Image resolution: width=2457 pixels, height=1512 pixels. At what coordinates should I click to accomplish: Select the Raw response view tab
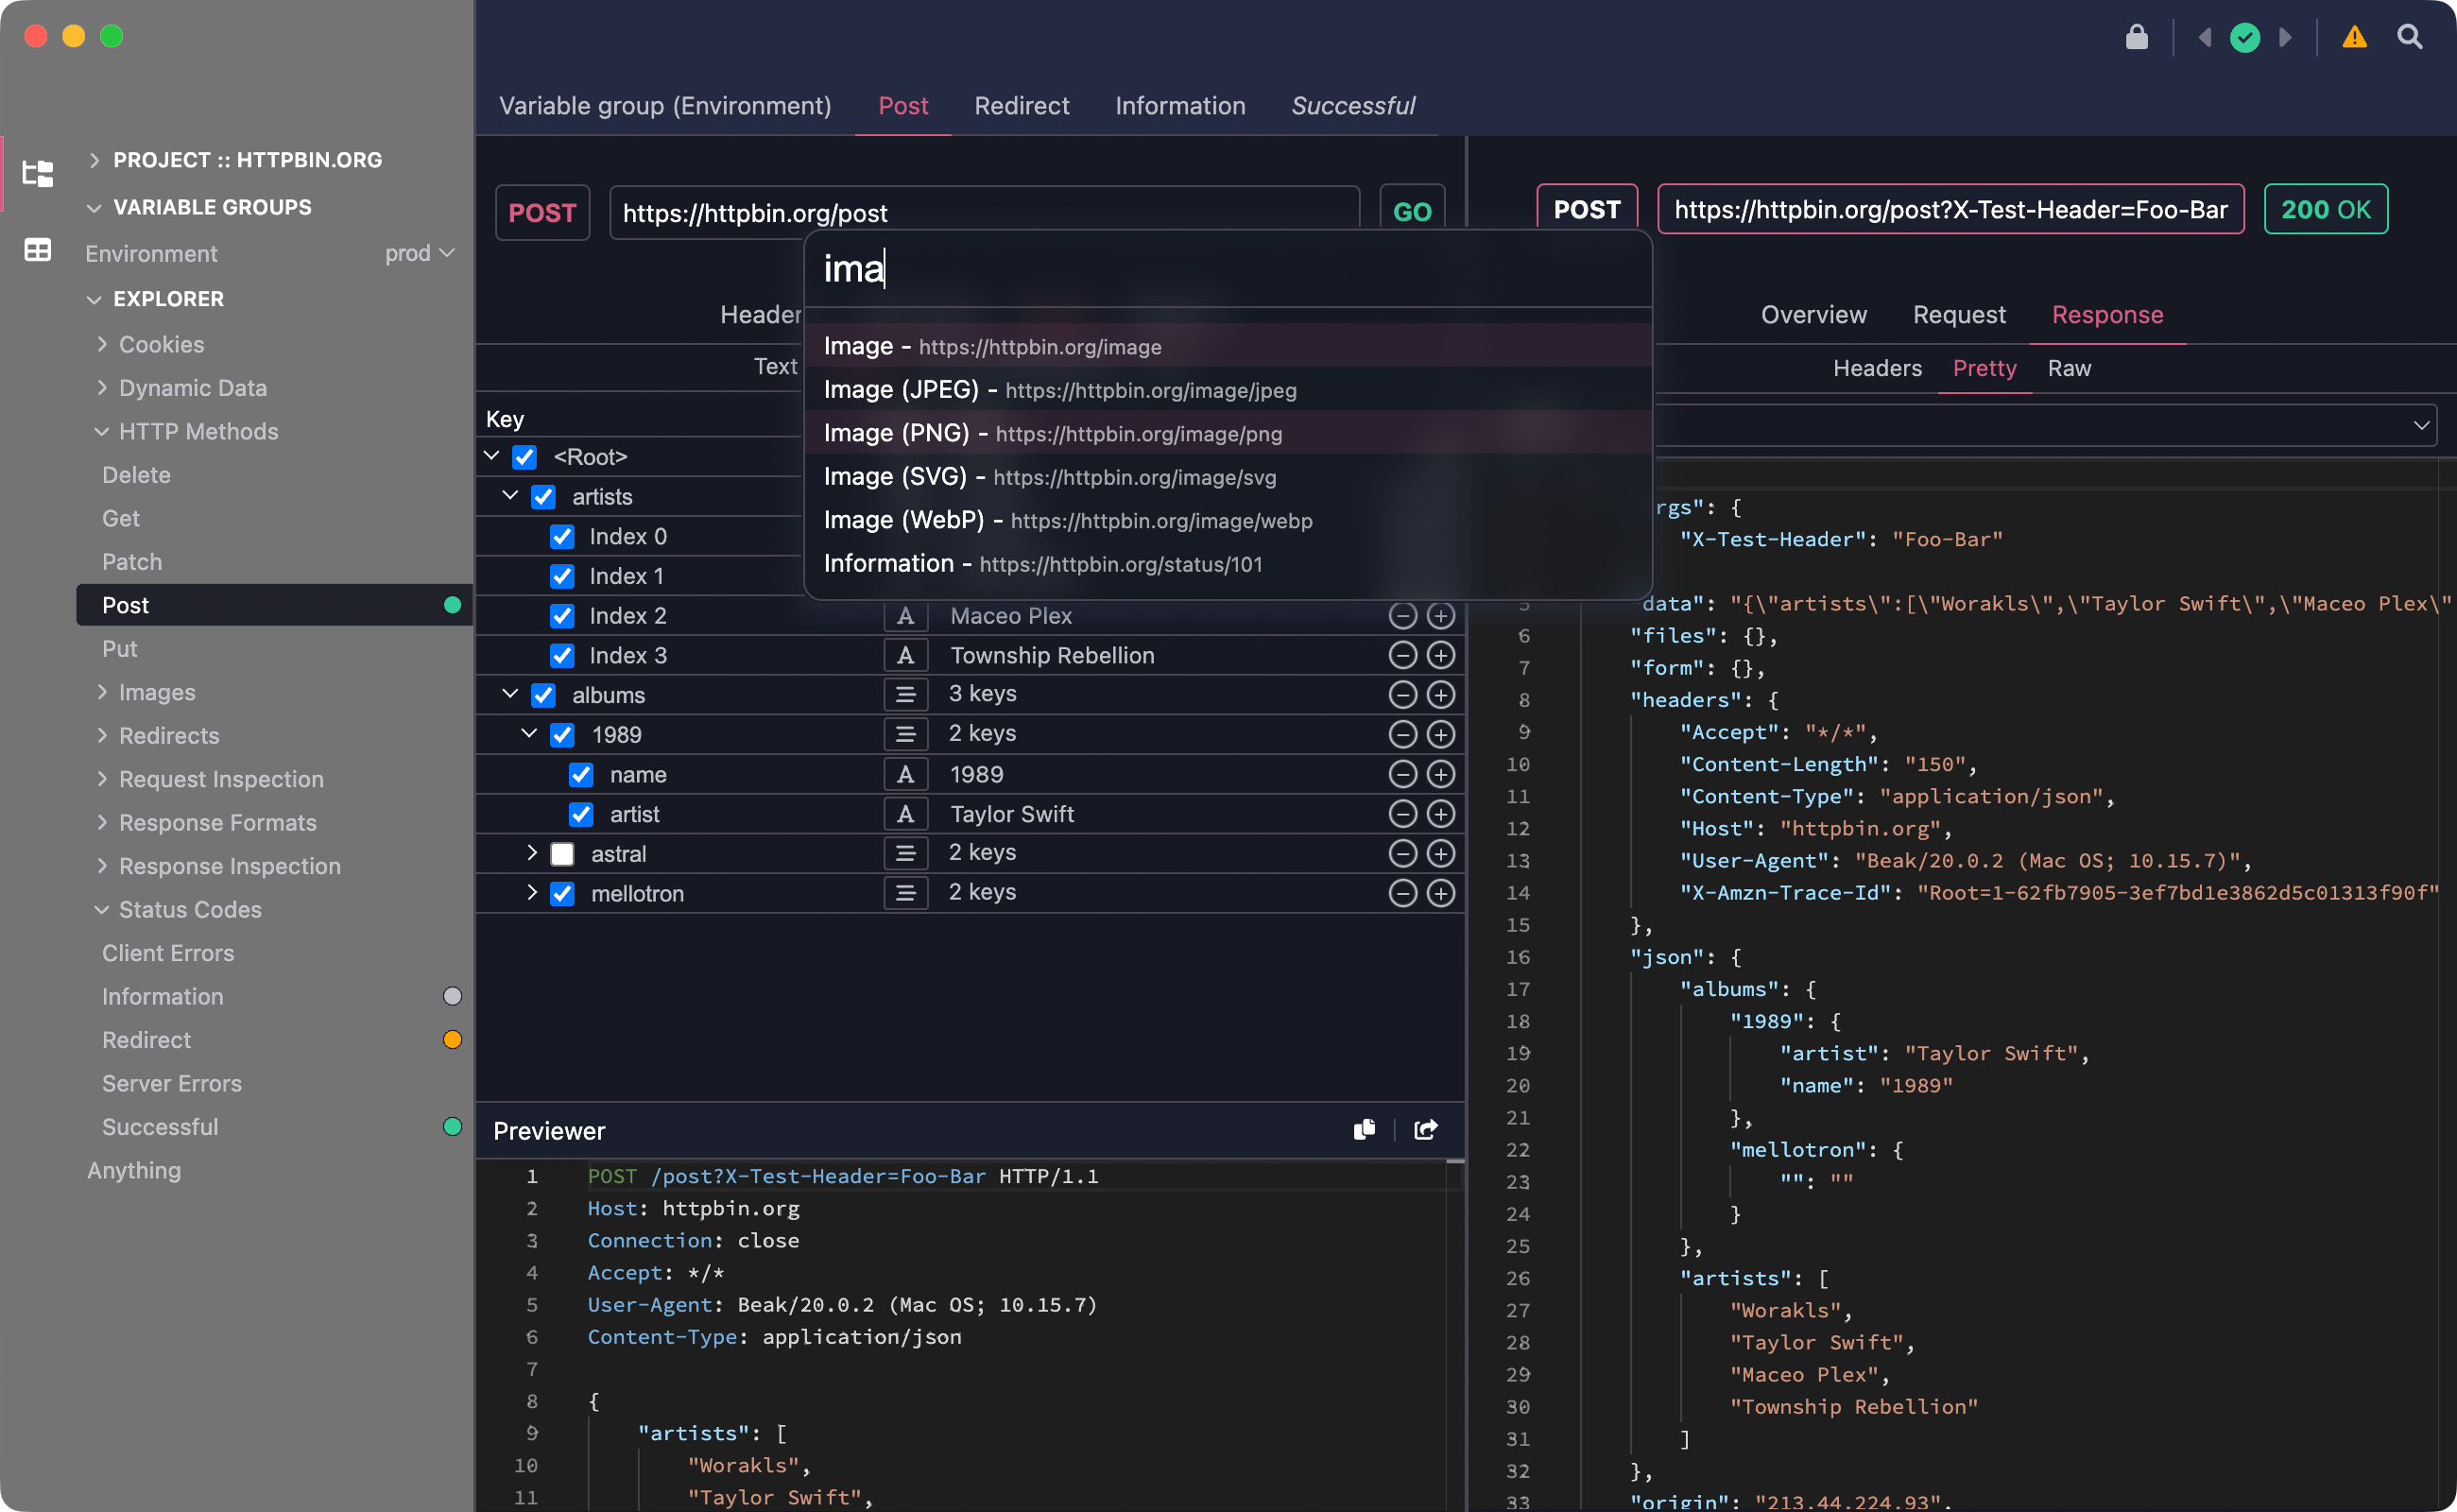(x=2069, y=368)
